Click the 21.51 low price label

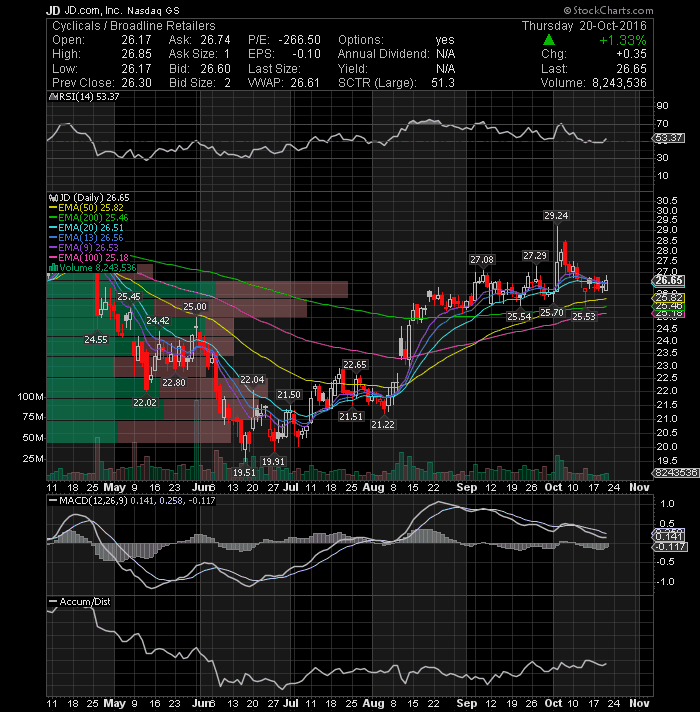[351, 416]
